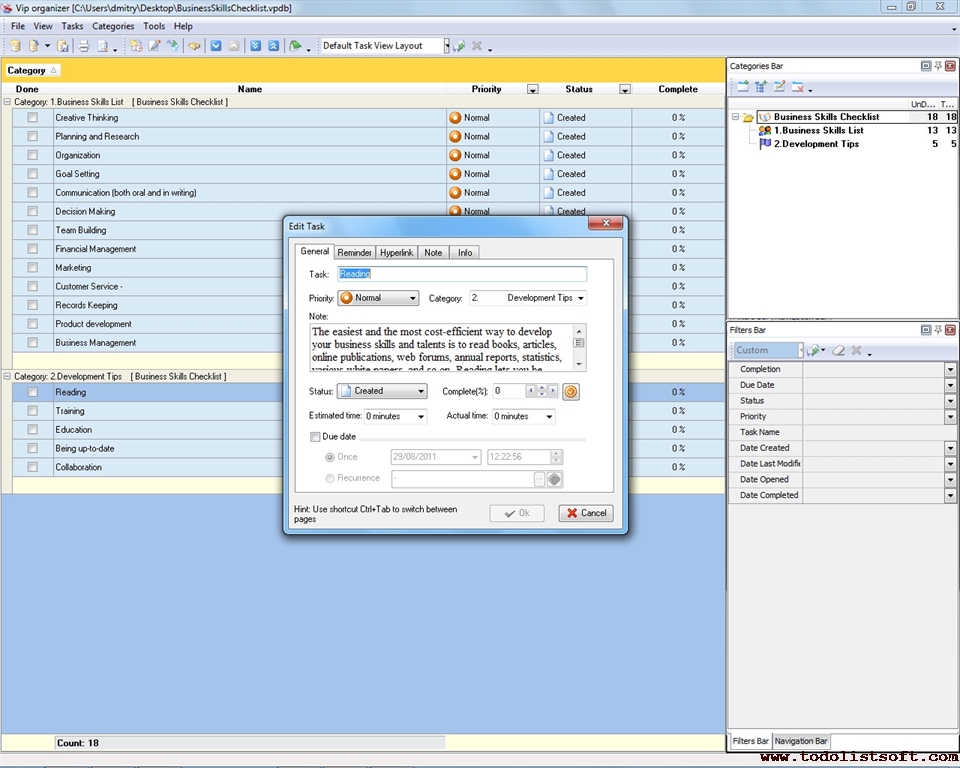Switch to the Navigation Bar tab
960x768 pixels.
click(801, 741)
